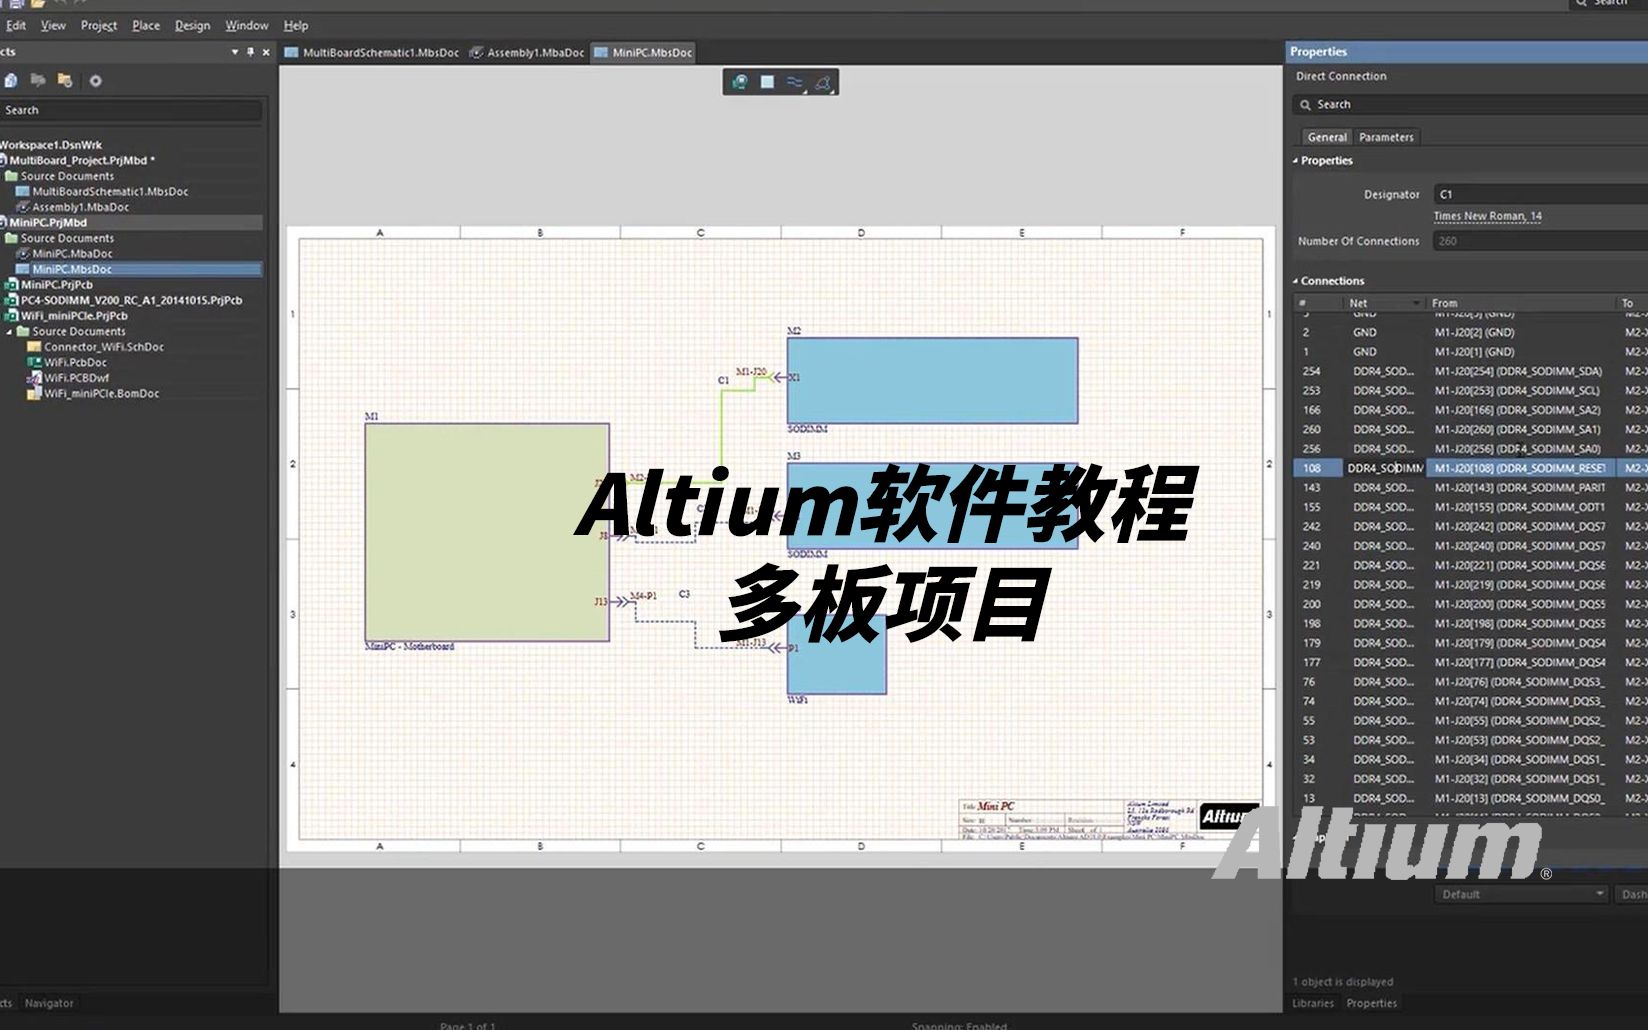Open project options via Projects panel gear icon
The width and height of the screenshot is (1648, 1030).
(95, 81)
